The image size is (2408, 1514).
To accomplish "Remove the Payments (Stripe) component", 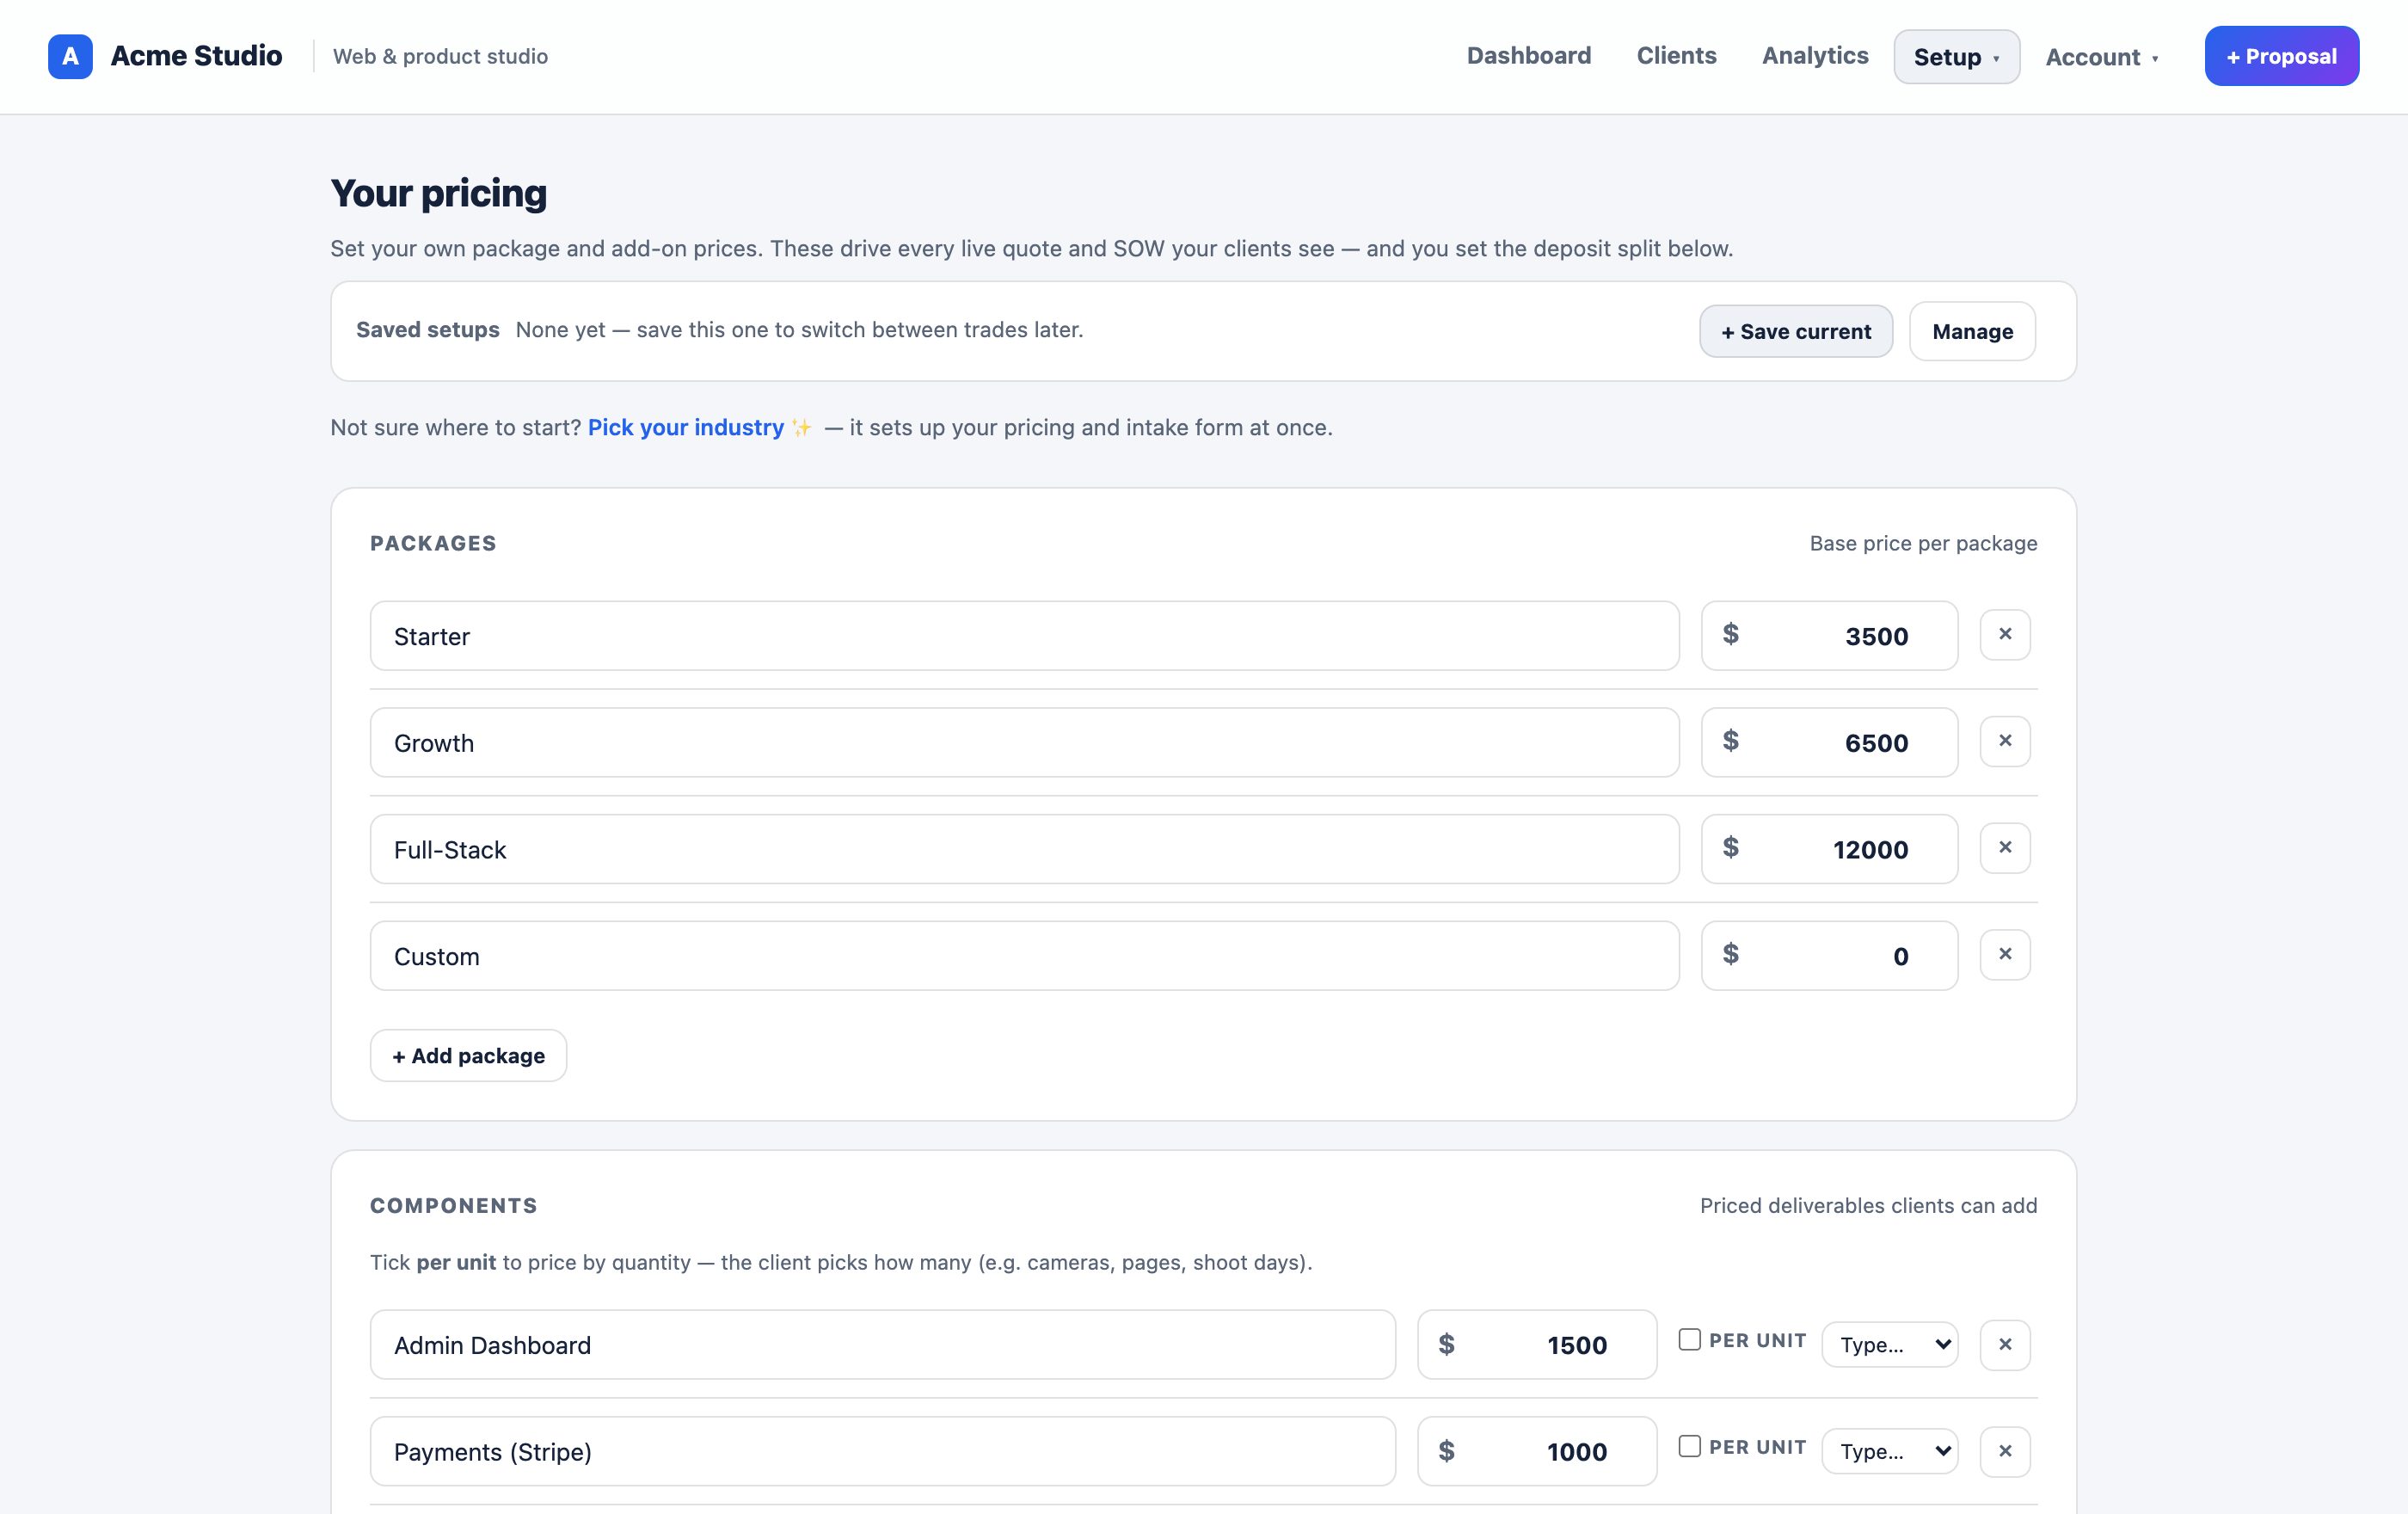I will (x=2005, y=1451).
